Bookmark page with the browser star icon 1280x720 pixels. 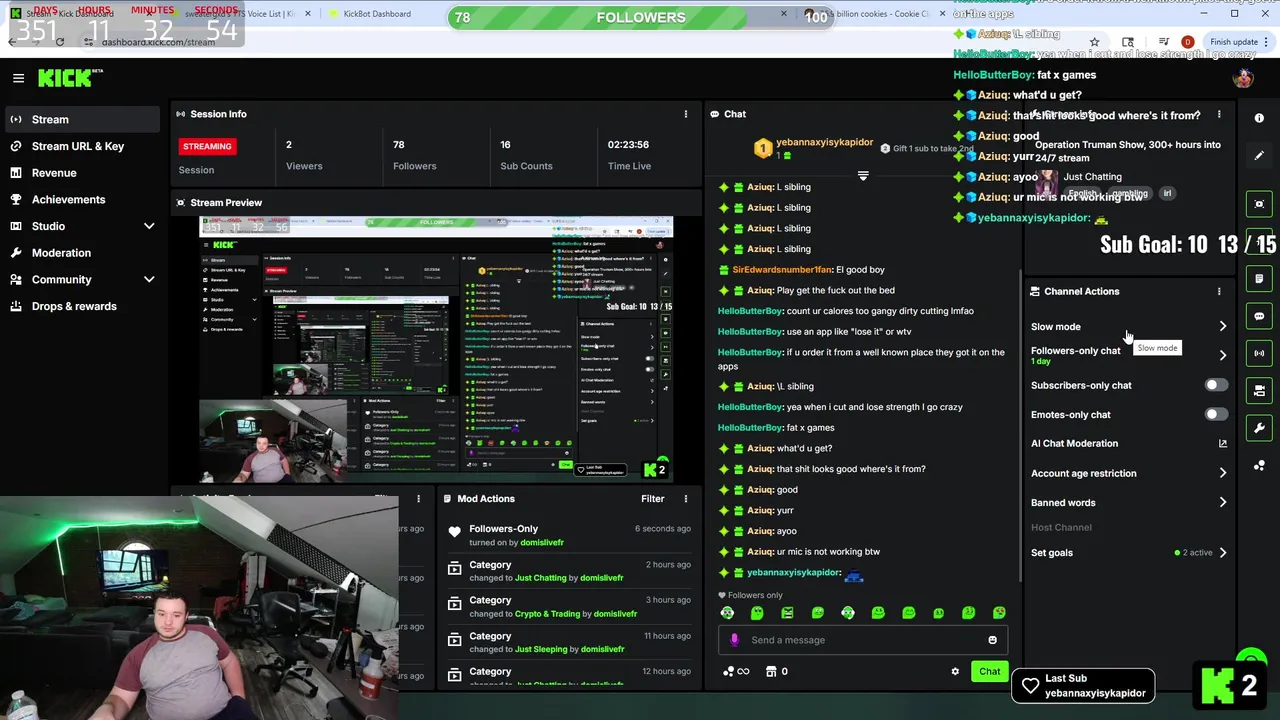(1094, 42)
